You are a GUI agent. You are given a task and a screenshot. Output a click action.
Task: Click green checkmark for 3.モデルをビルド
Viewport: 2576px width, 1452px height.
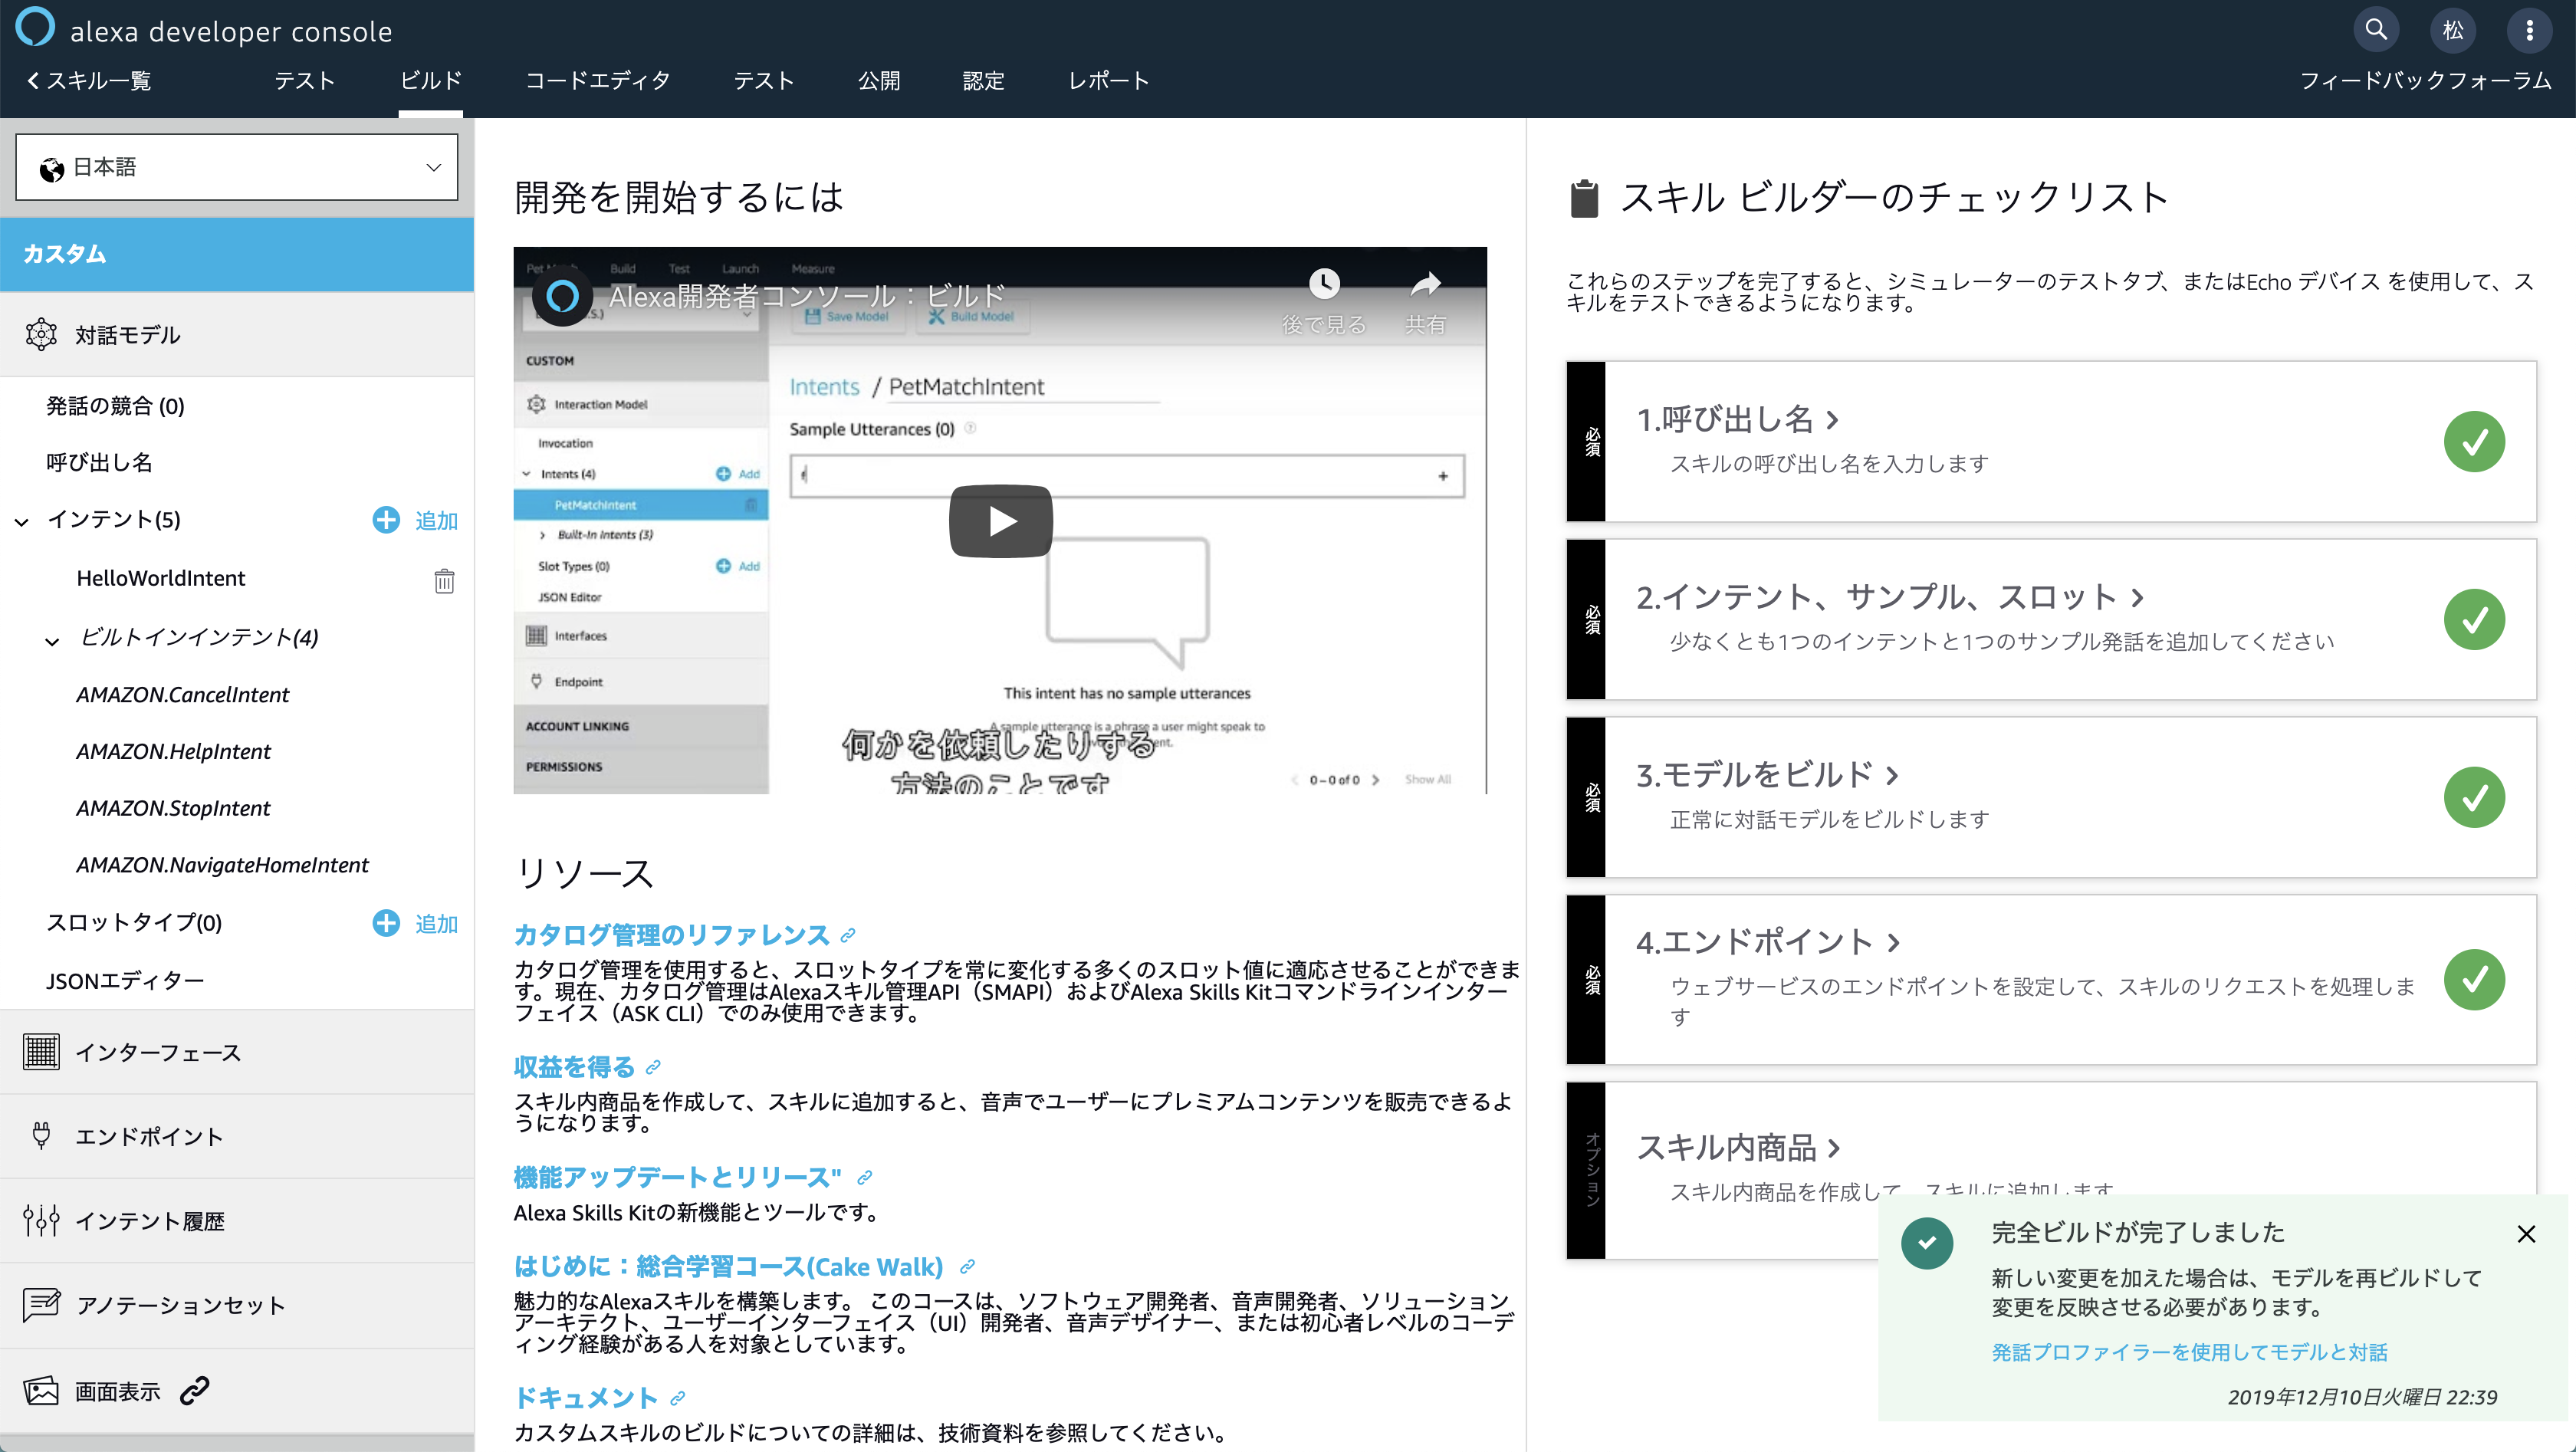tap(2474, 797)
